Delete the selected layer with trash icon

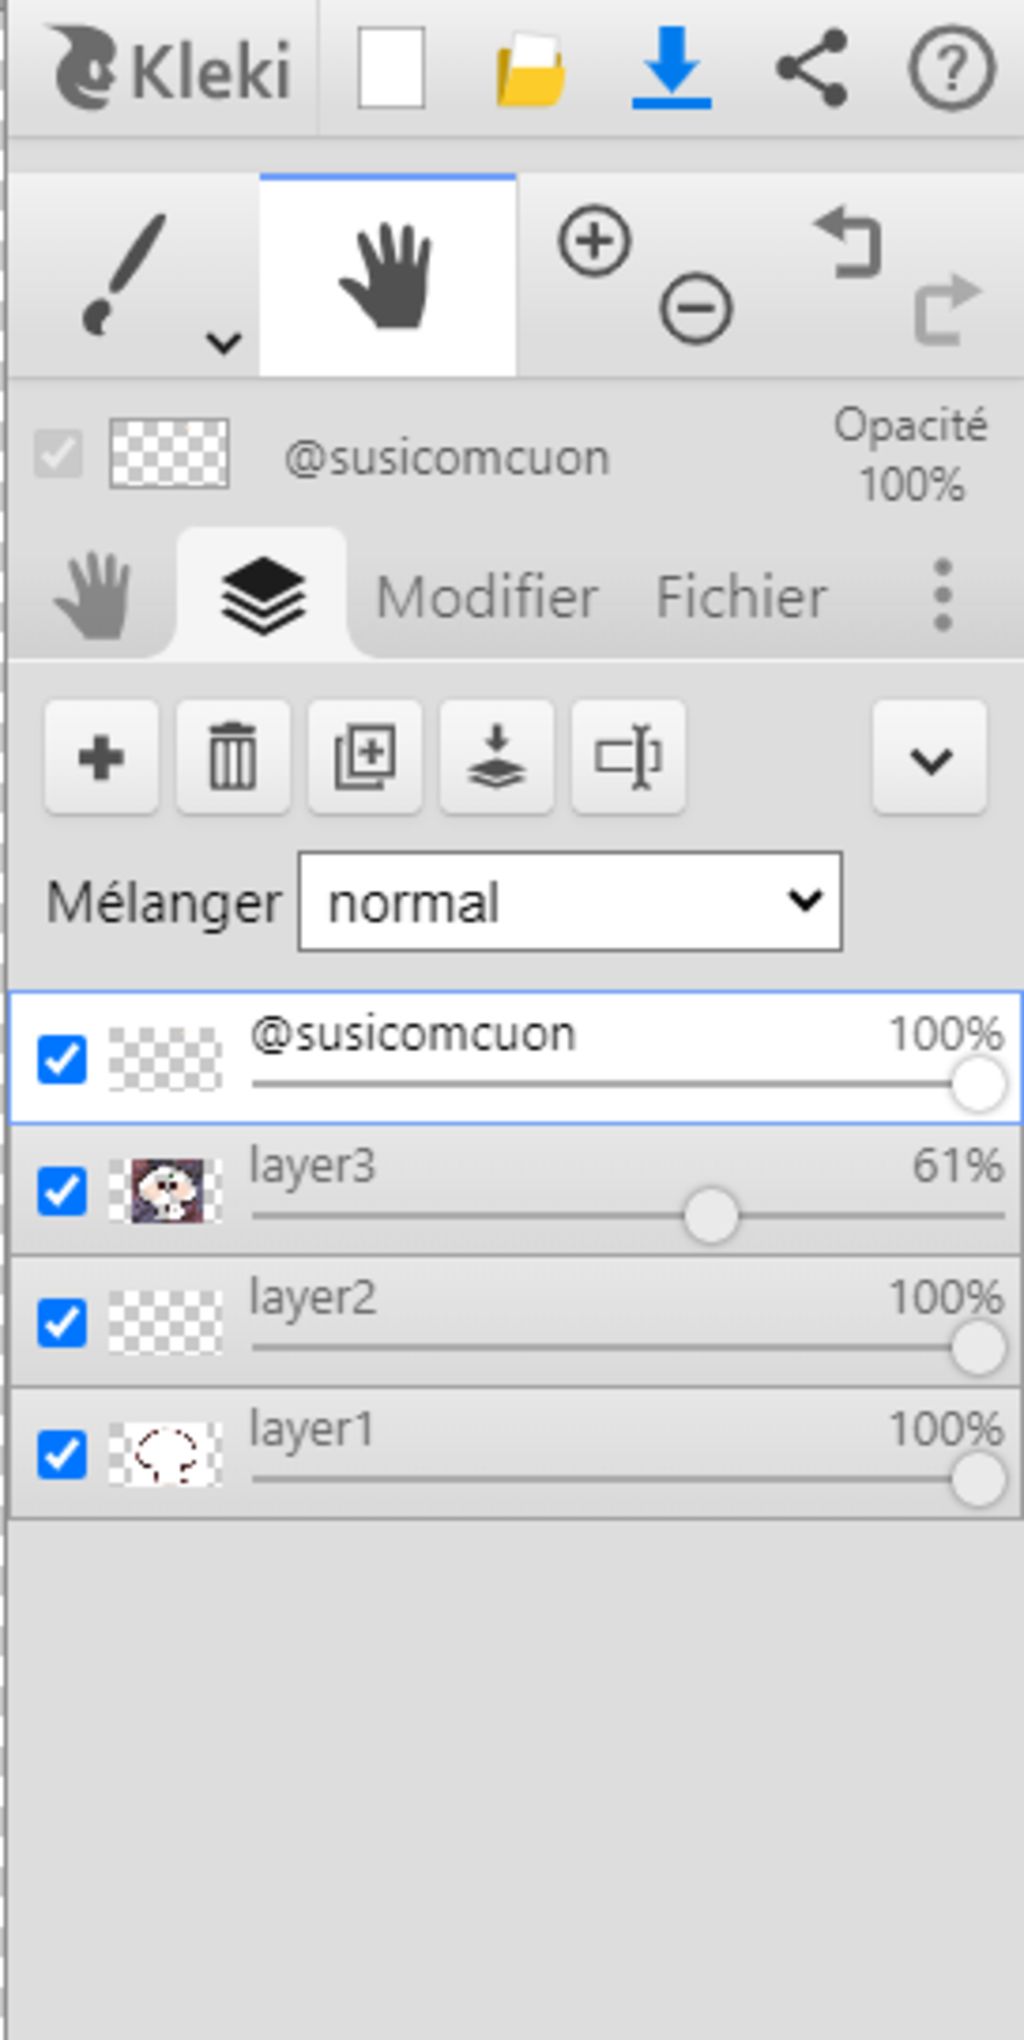233,757
